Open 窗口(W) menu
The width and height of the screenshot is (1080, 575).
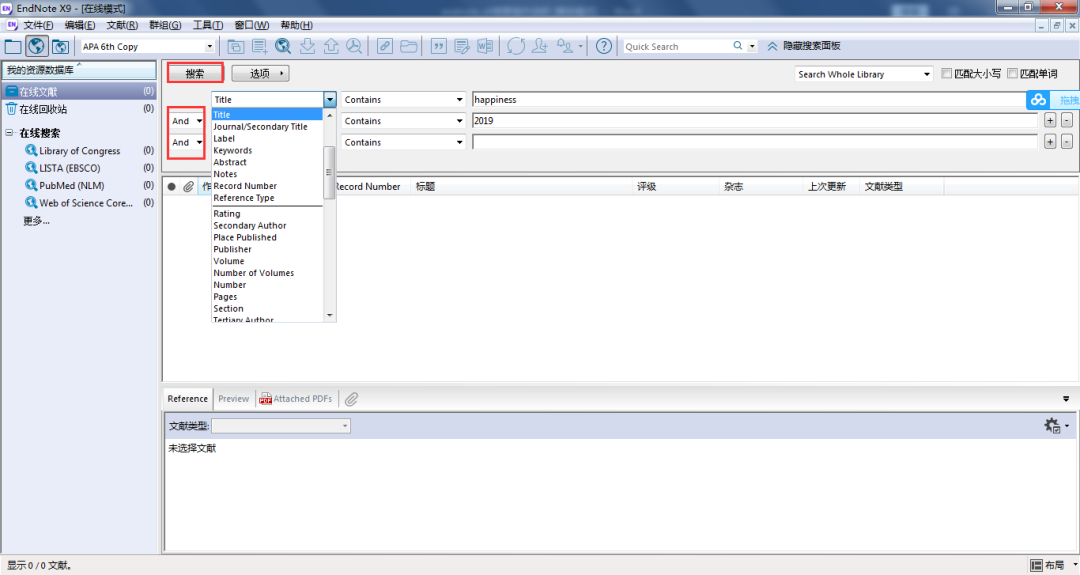(x=251, y=25)
